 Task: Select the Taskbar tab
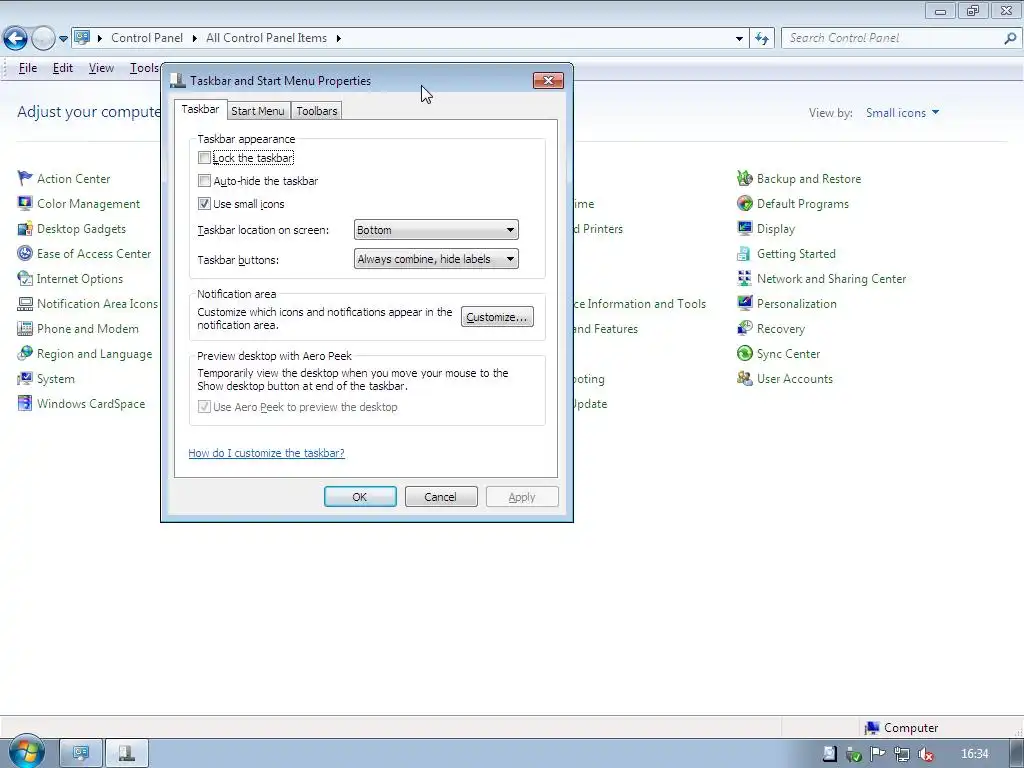tap(200, 109)
